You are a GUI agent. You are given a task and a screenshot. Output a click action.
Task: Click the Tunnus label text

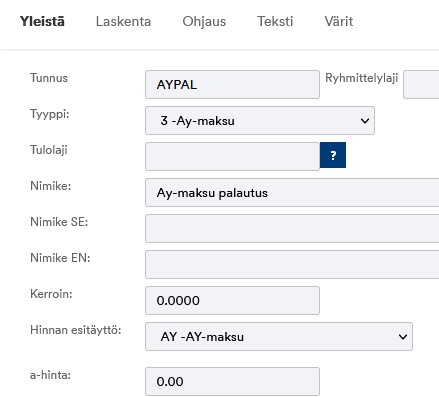click(49, 78)
